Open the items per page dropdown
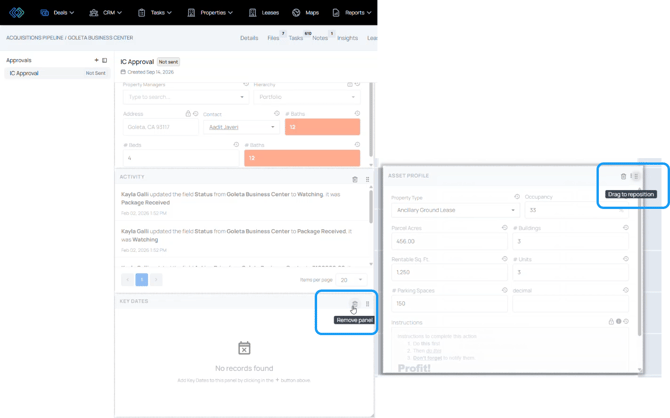This screenshot has width=670, height=418. click(351, 280)
